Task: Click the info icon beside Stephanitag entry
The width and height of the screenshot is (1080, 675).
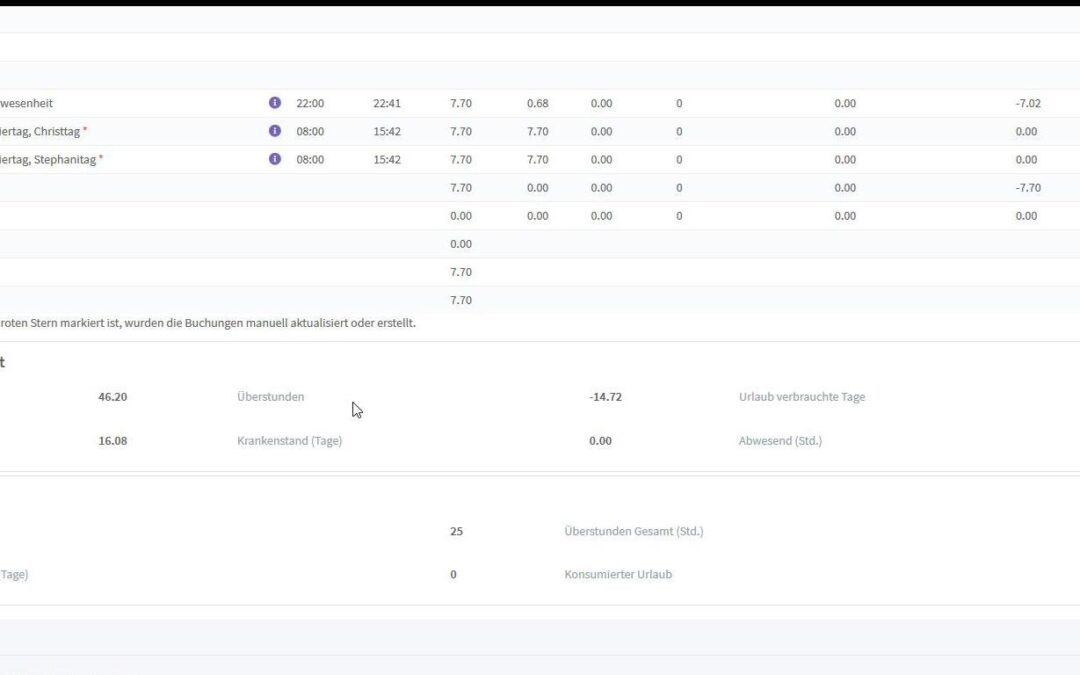Action: [274, 159]
